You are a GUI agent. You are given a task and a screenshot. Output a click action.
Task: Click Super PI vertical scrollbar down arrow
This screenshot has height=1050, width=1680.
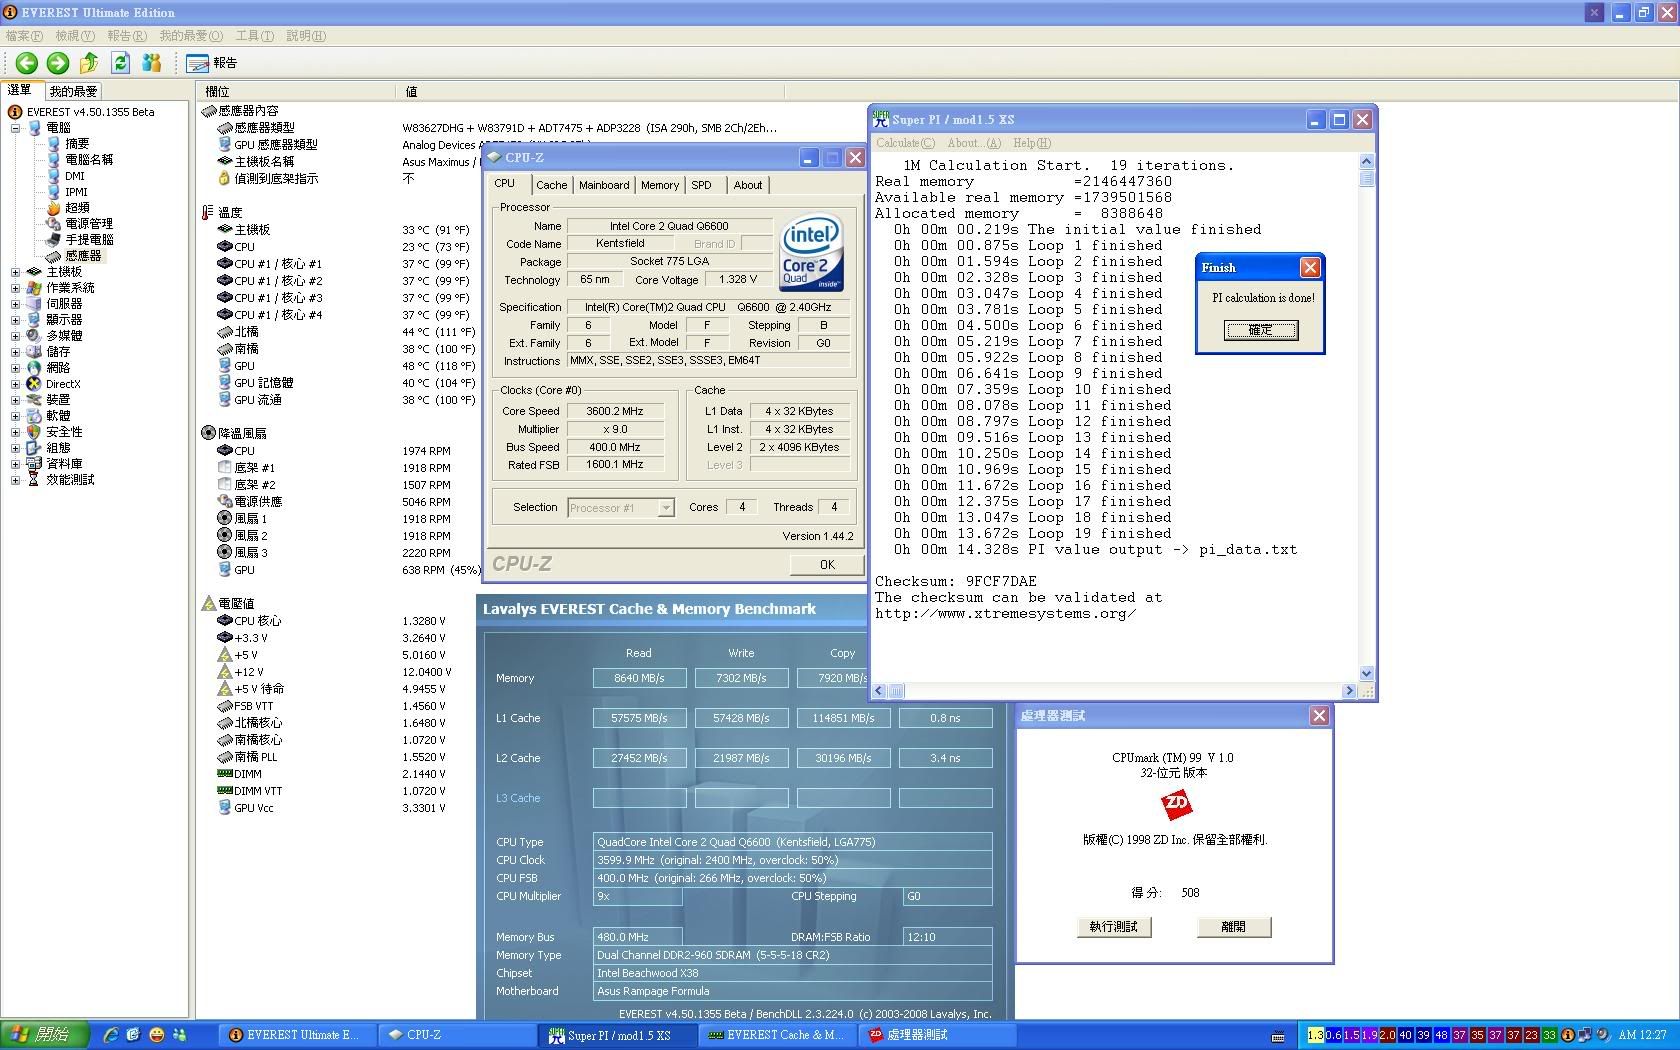pyautogui.click(x=1367, y=674)
